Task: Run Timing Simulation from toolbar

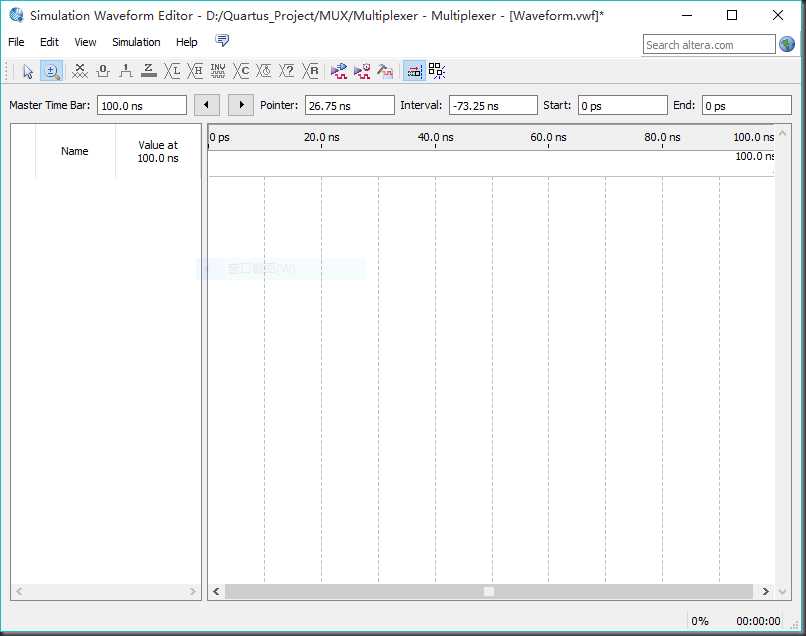Action: [362, 71]
